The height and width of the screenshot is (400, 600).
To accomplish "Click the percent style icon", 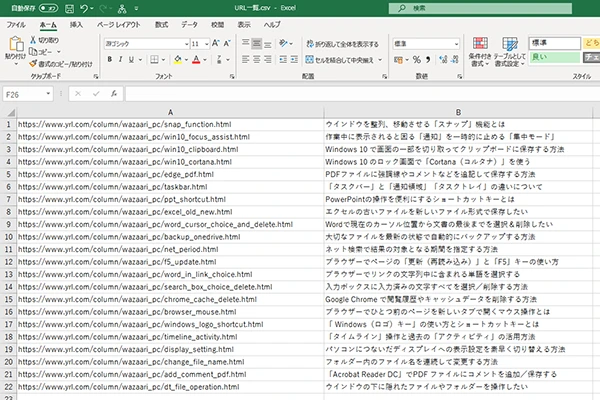I will coord(417,60).
